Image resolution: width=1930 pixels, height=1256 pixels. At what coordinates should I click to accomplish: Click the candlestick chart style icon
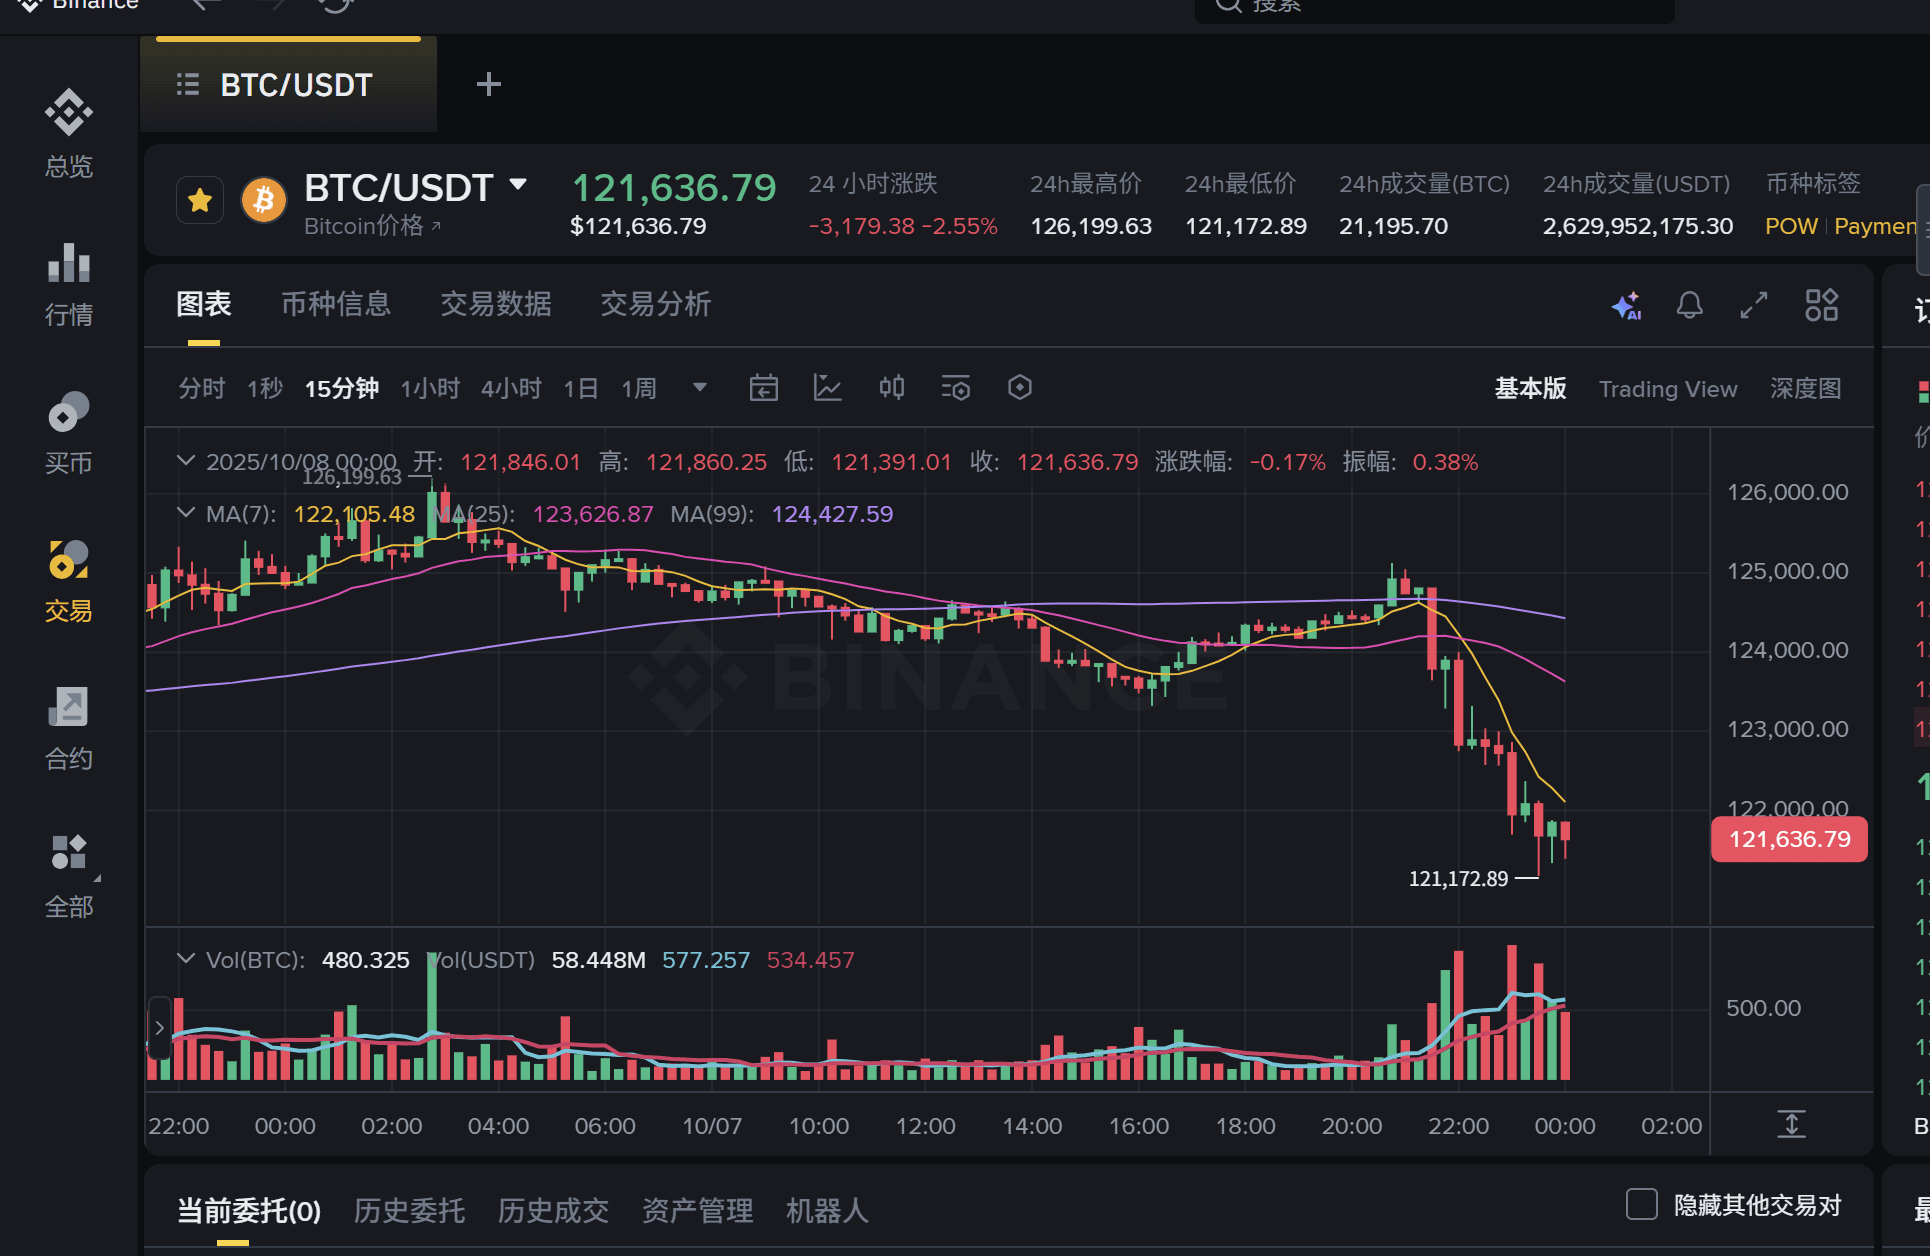point(891,388)
